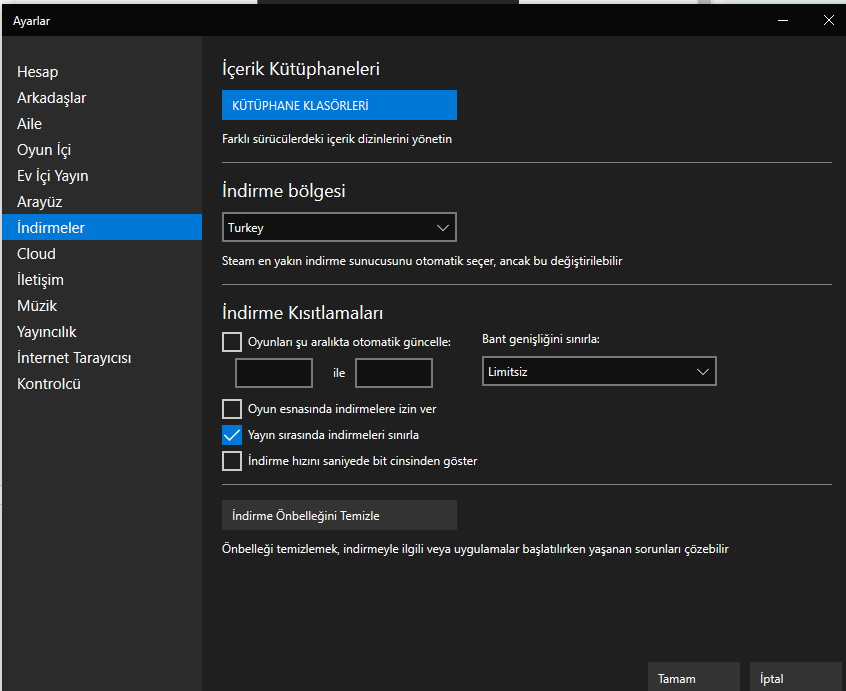The height and width of the screenshot is (691, 846).
Task: Open the Hesap settings section
Action: click(38, 72)
